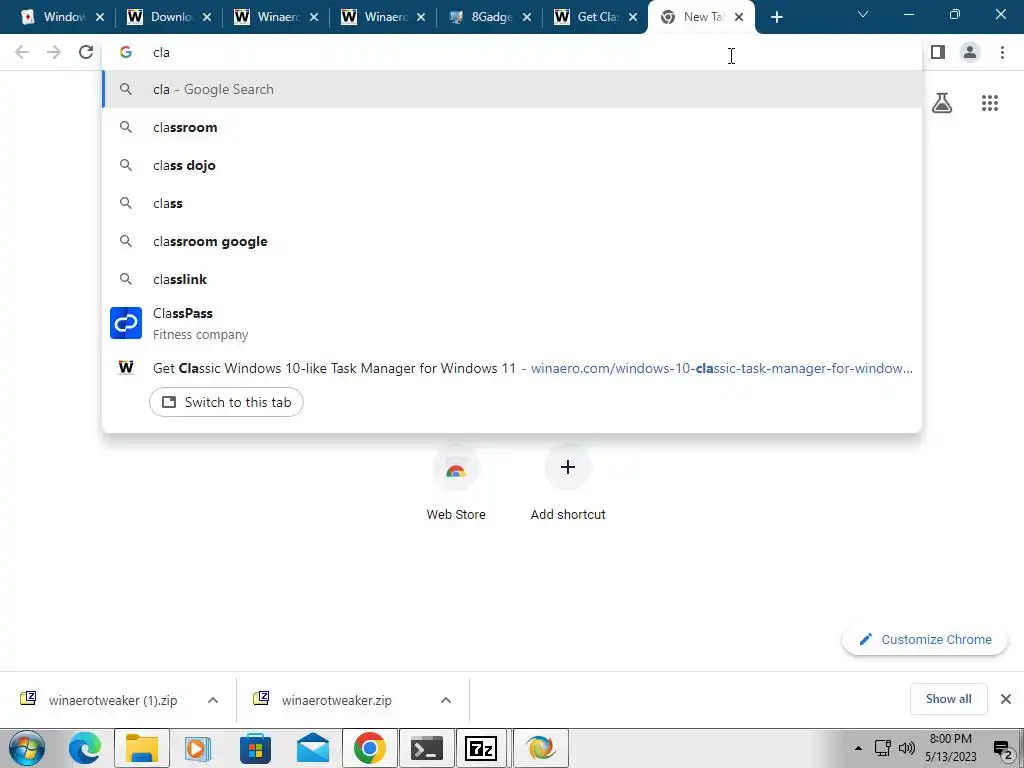Viewport: 1024px width, 768px height.
Task: Open the network tray icon
Action: (883, 748)
